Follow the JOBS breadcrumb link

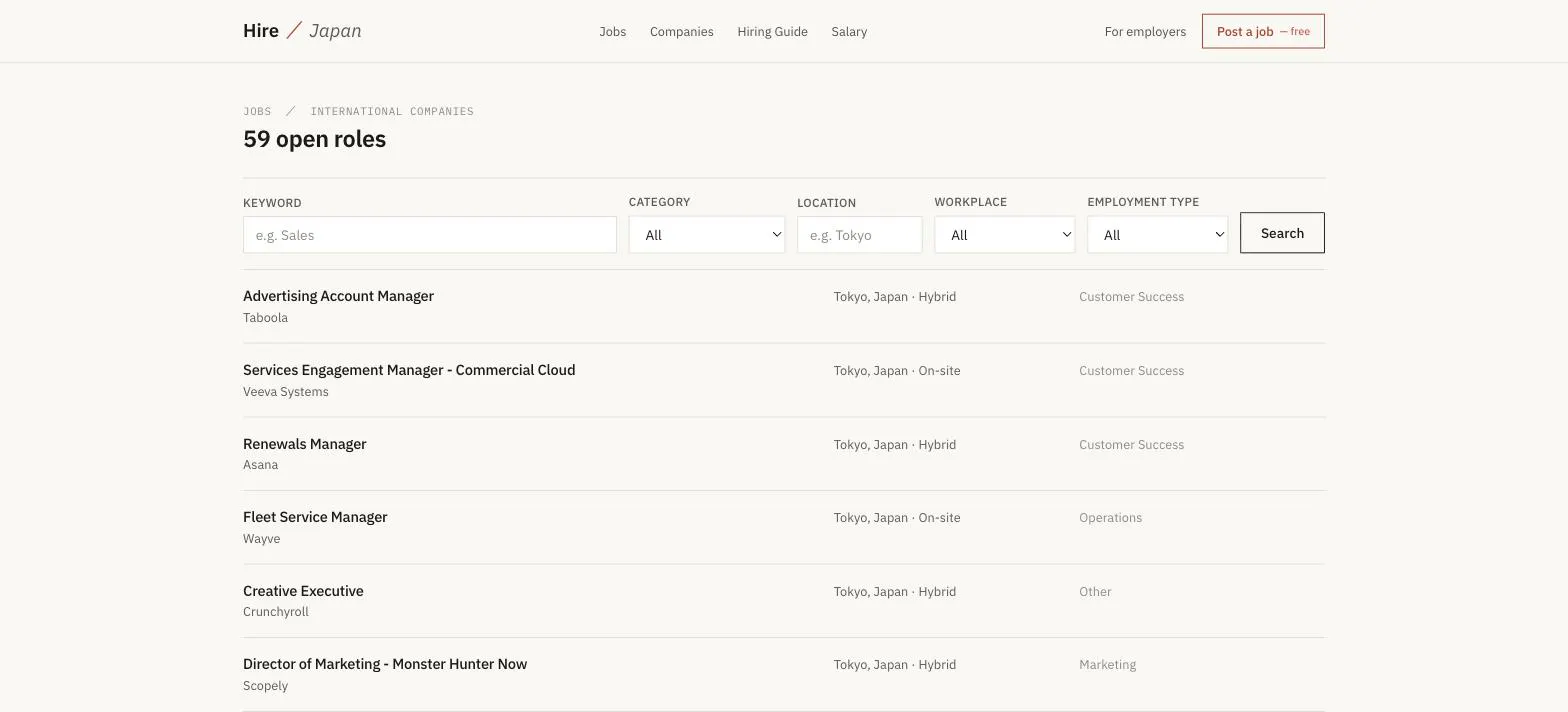pos(257,111)
